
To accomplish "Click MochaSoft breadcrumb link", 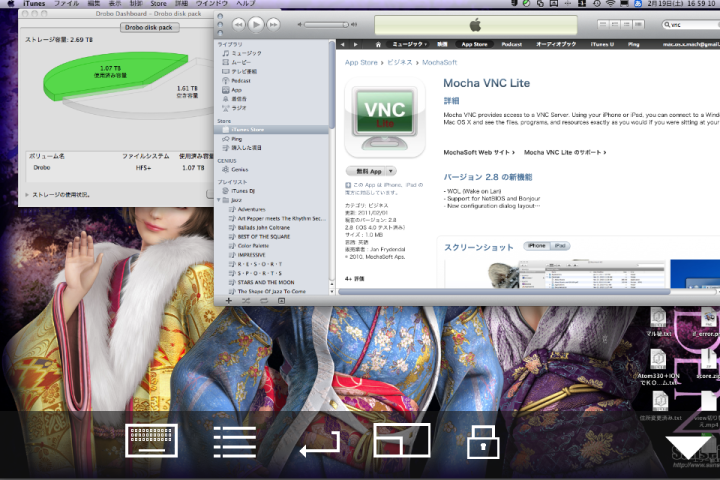I will click(439, 62).
